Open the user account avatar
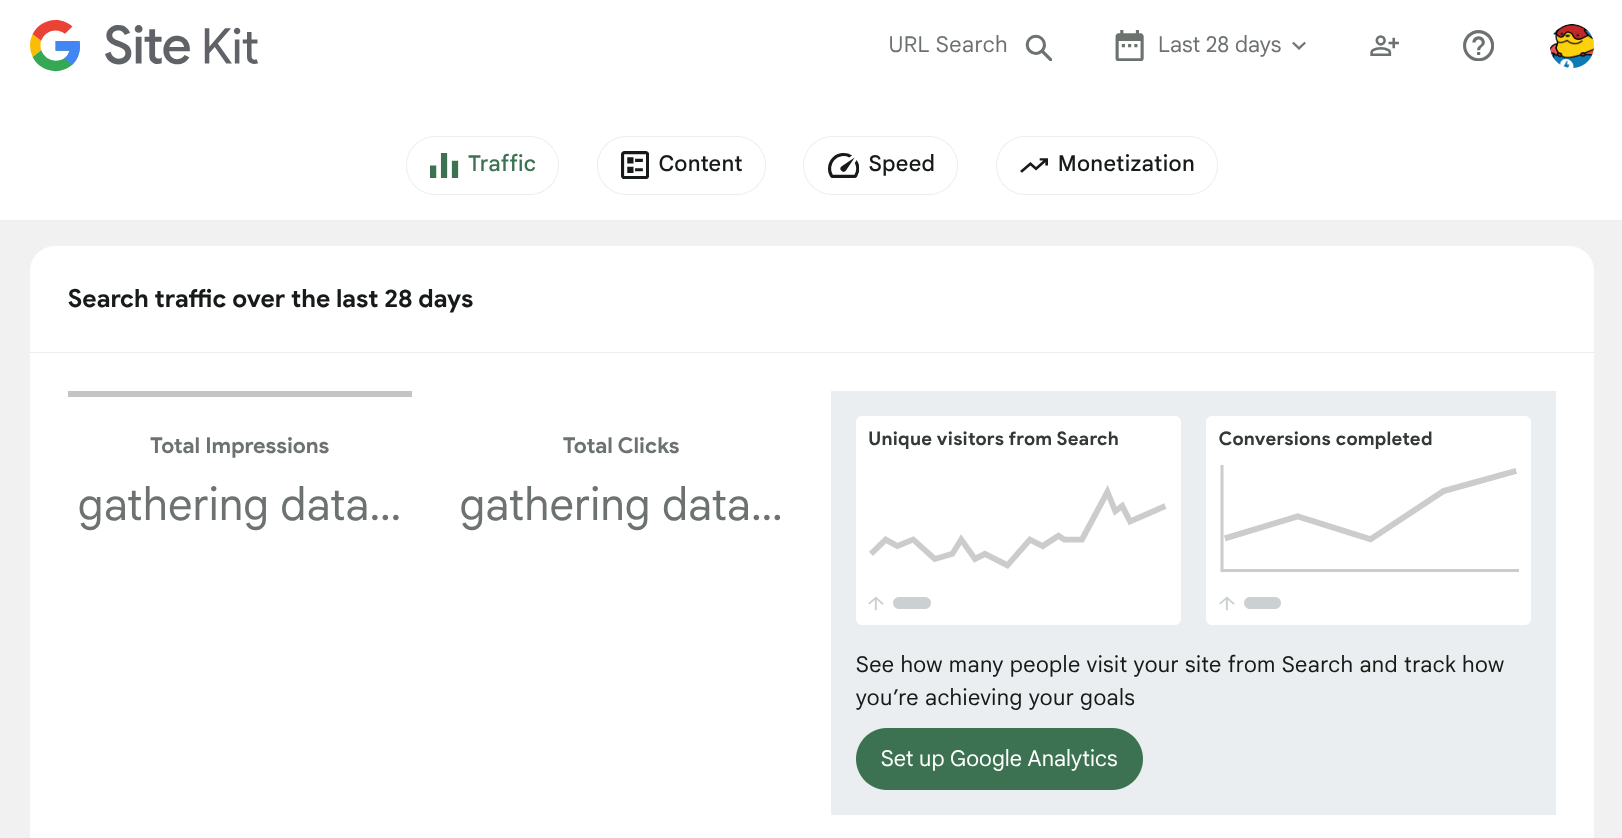The height and width of the screenshot is (838, 1622). point(1572,46)
